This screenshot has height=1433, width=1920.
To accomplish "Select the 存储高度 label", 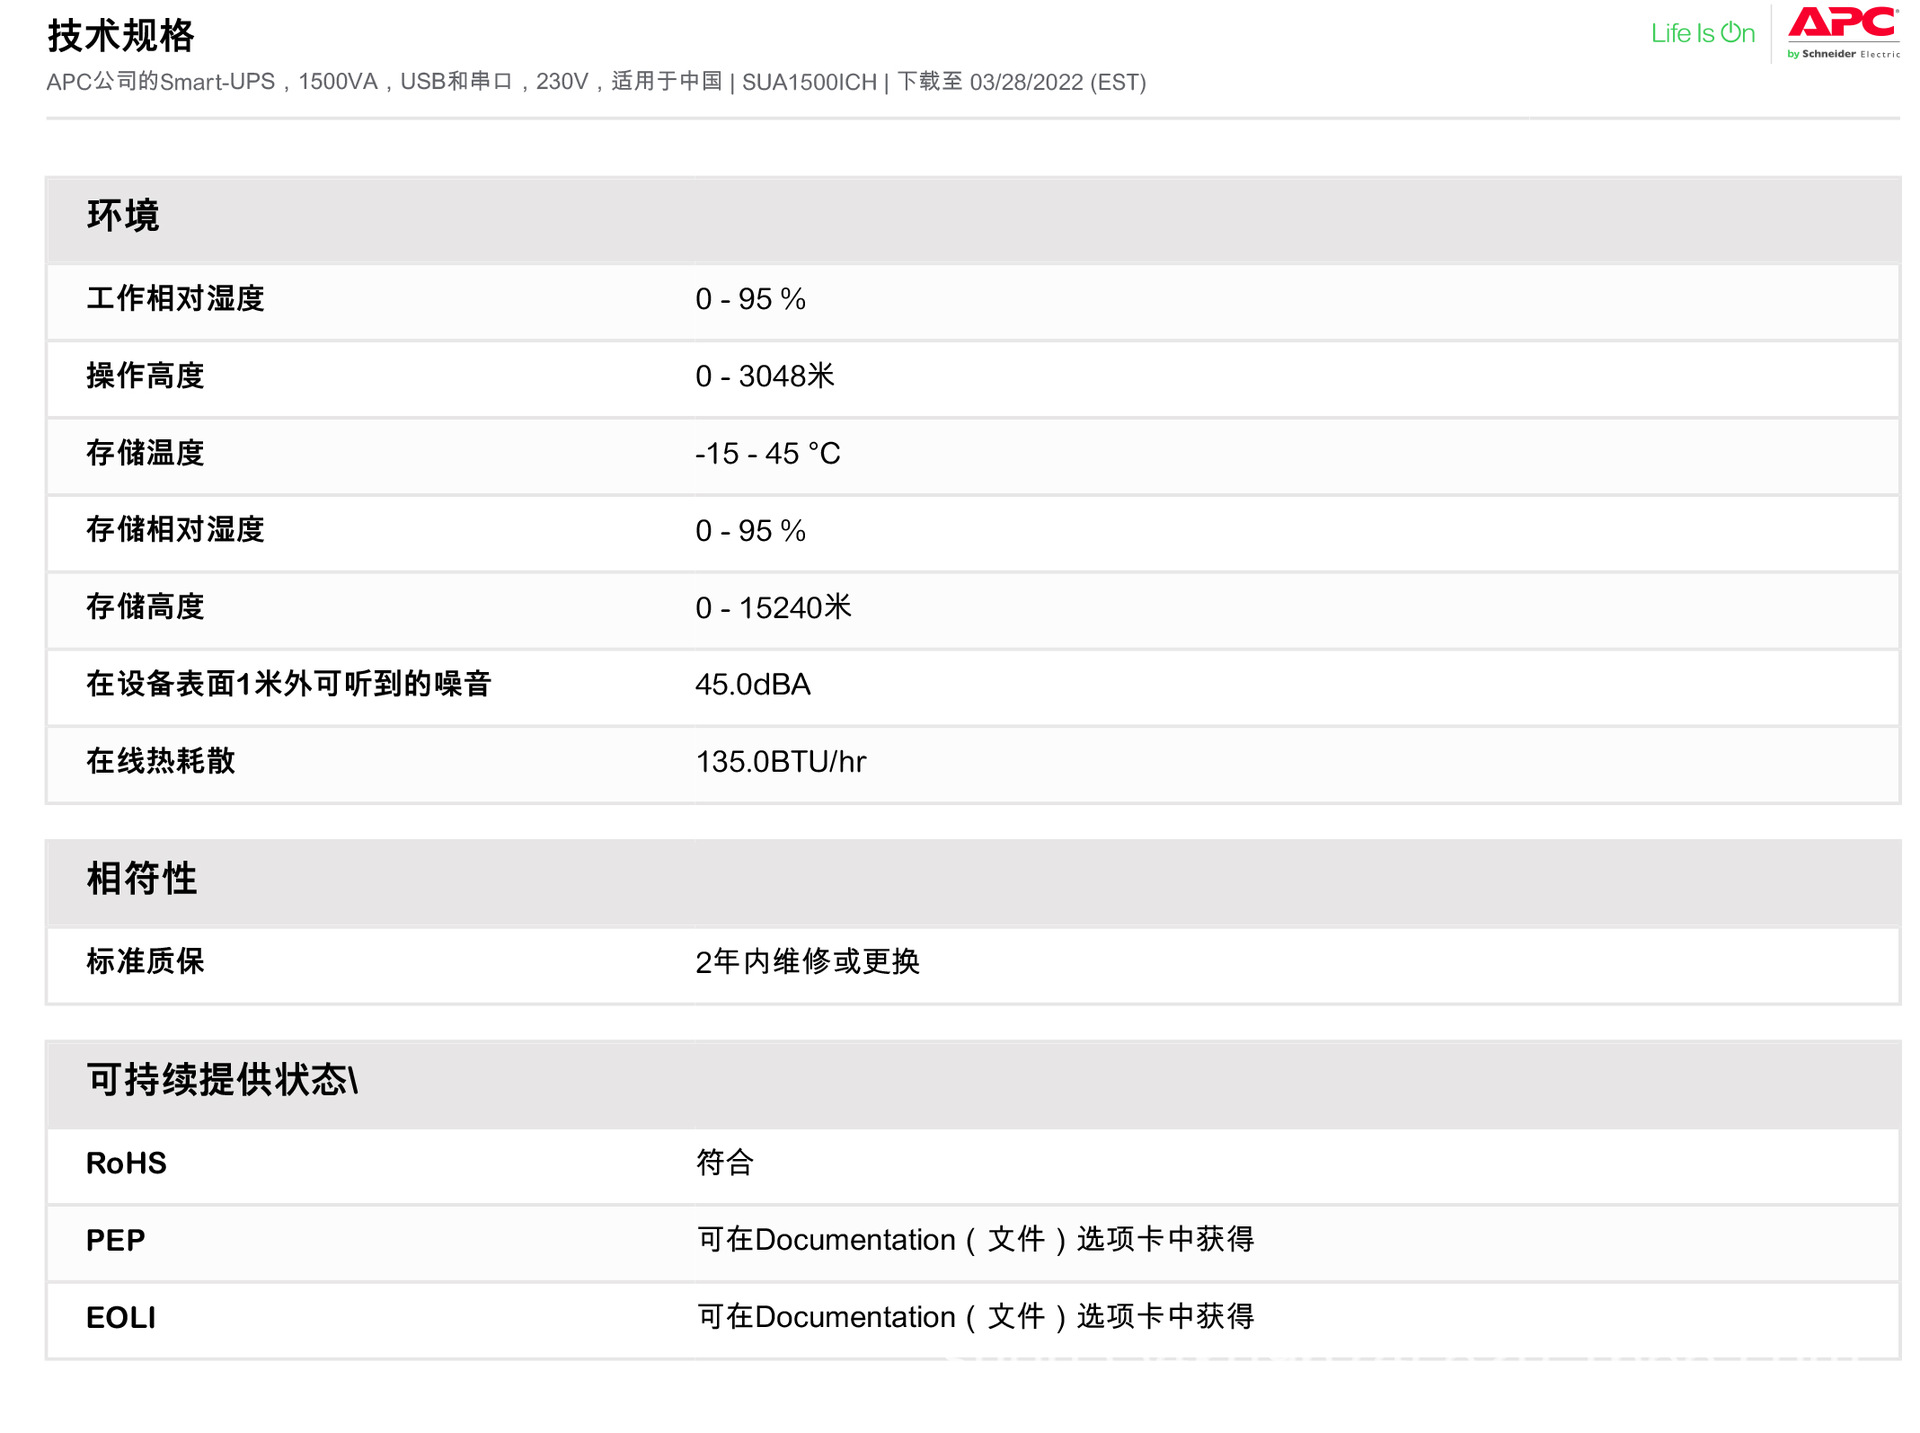I will tap(145, 607).
